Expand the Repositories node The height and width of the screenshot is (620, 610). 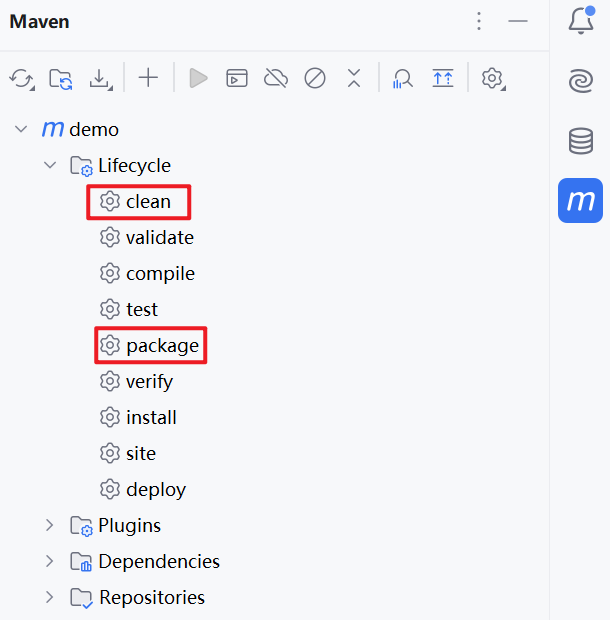pyautogui.click(x=49, y=597)
